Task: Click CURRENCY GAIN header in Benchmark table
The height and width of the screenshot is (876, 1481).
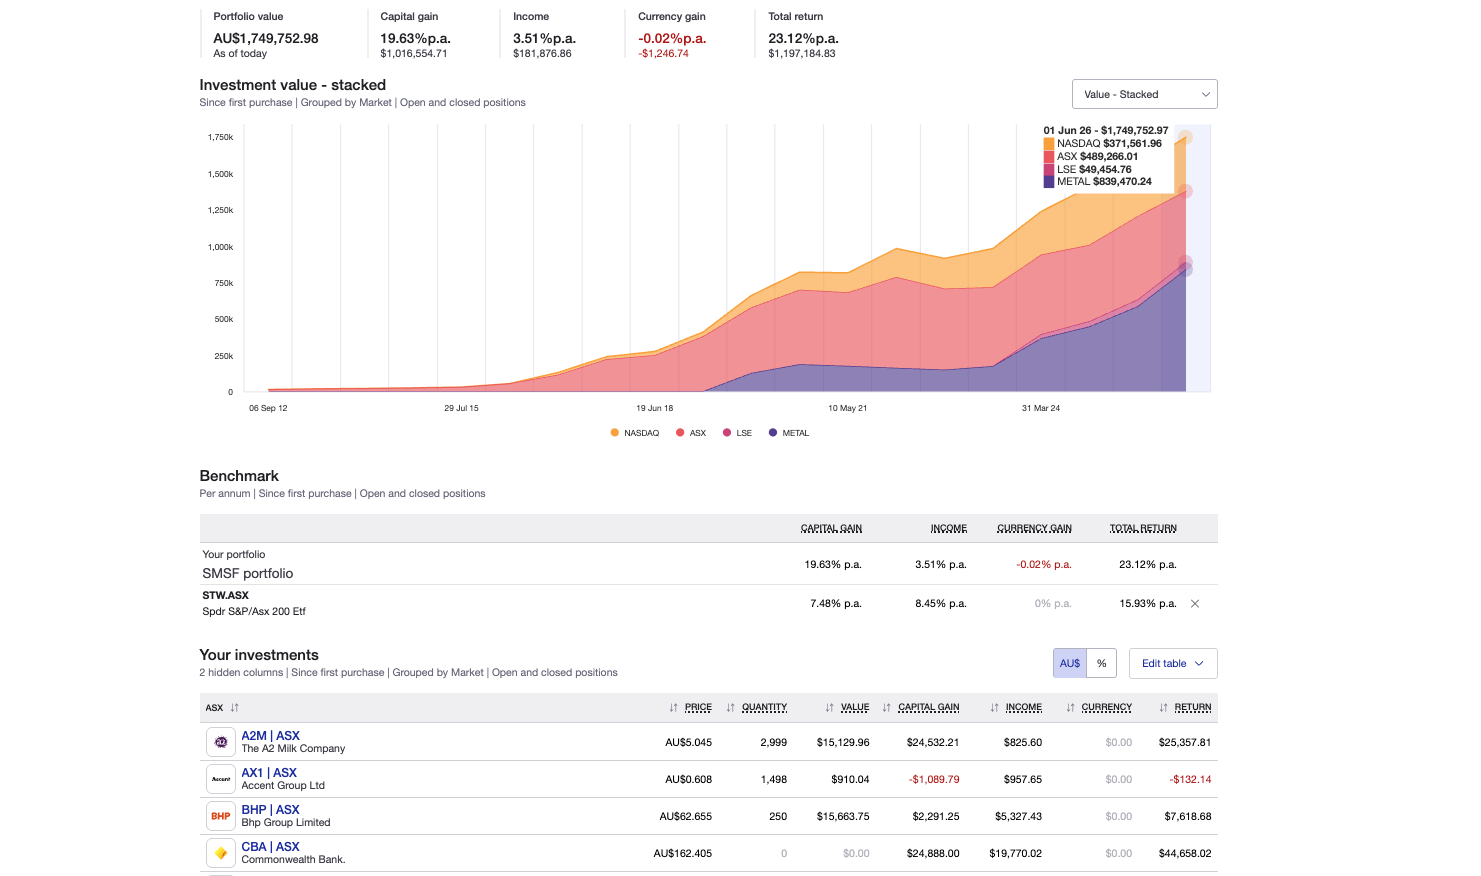Action: 1034,528
